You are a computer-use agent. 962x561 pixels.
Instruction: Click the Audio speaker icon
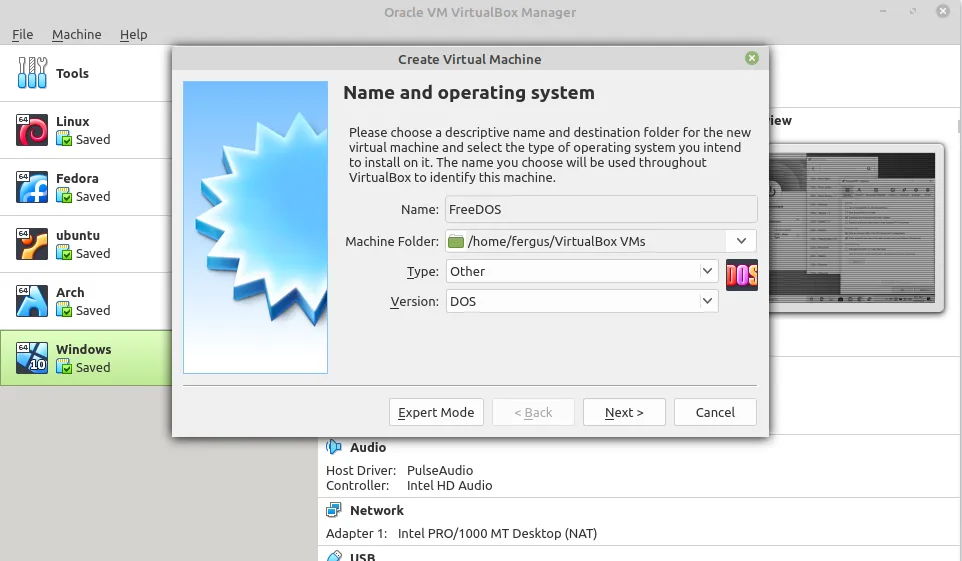[x=334, y=448]
